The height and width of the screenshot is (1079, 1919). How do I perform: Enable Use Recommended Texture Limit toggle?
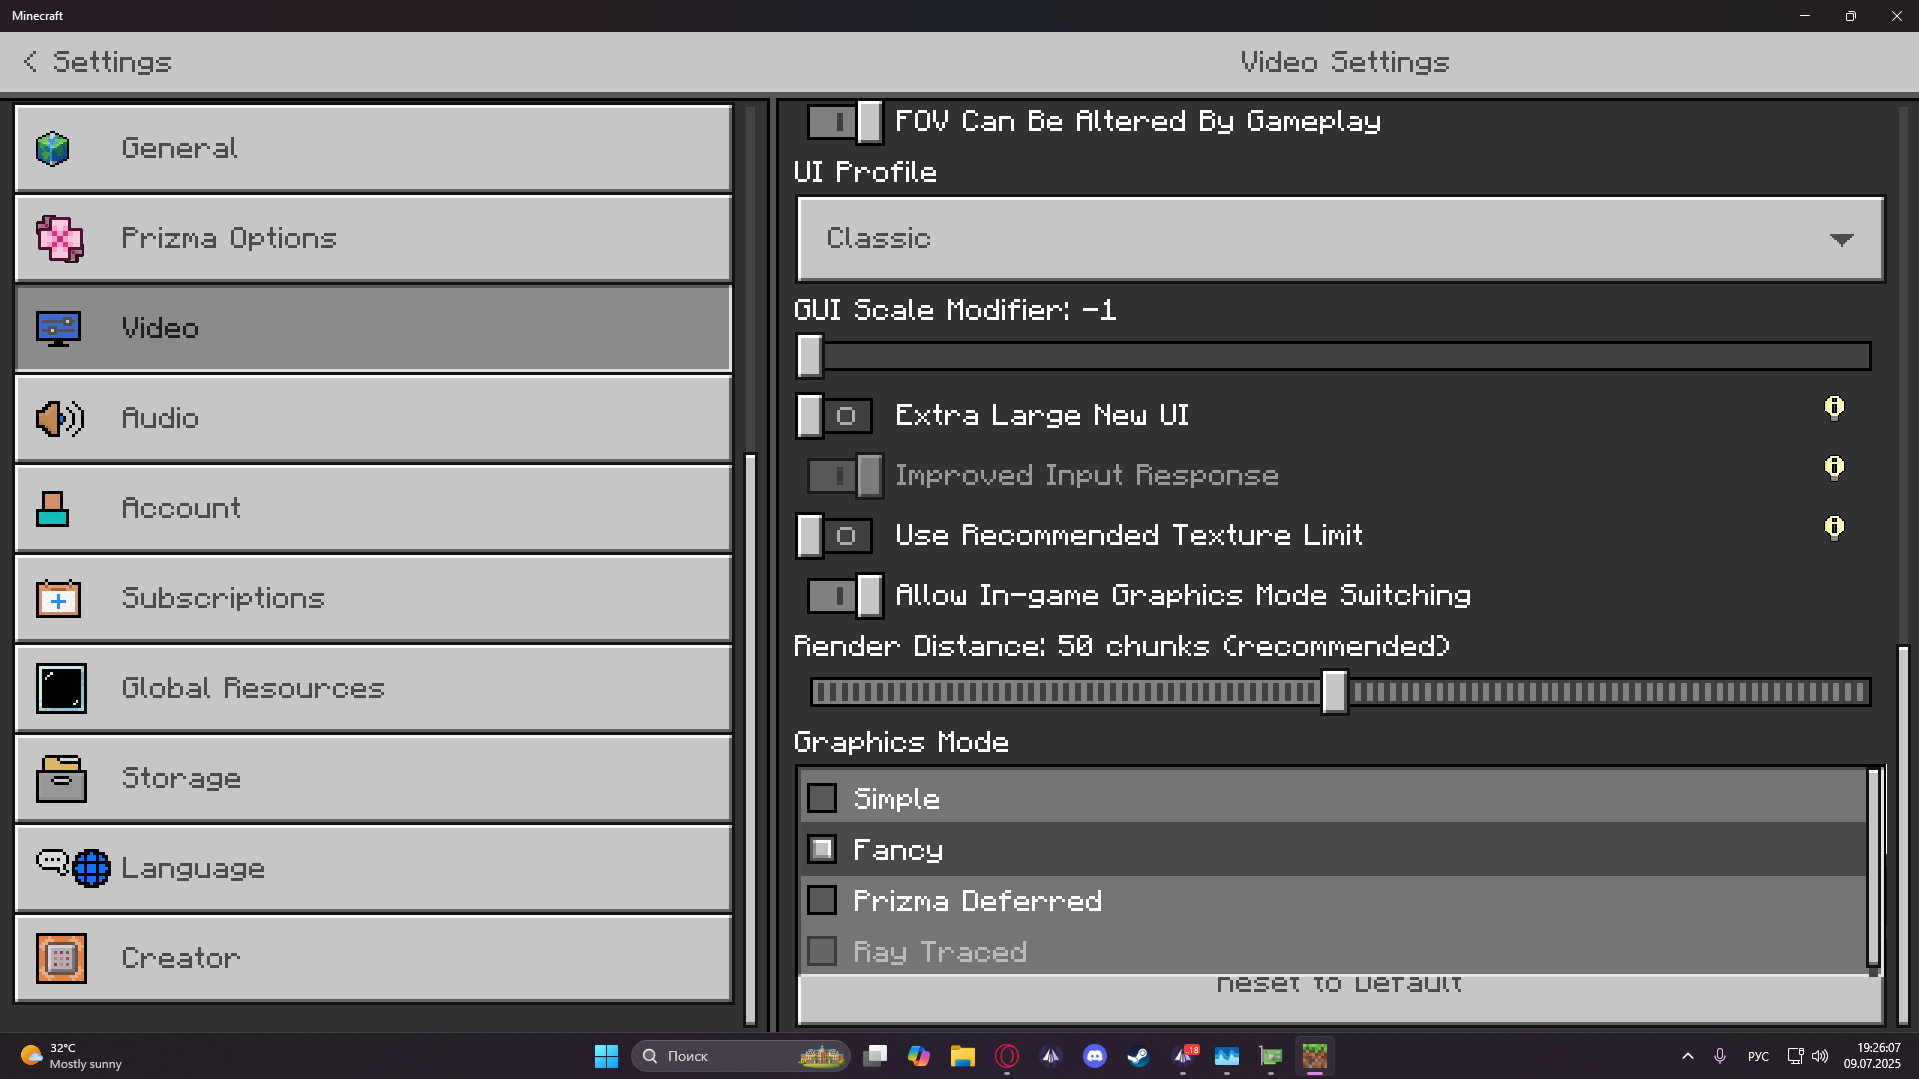point(835,536)
